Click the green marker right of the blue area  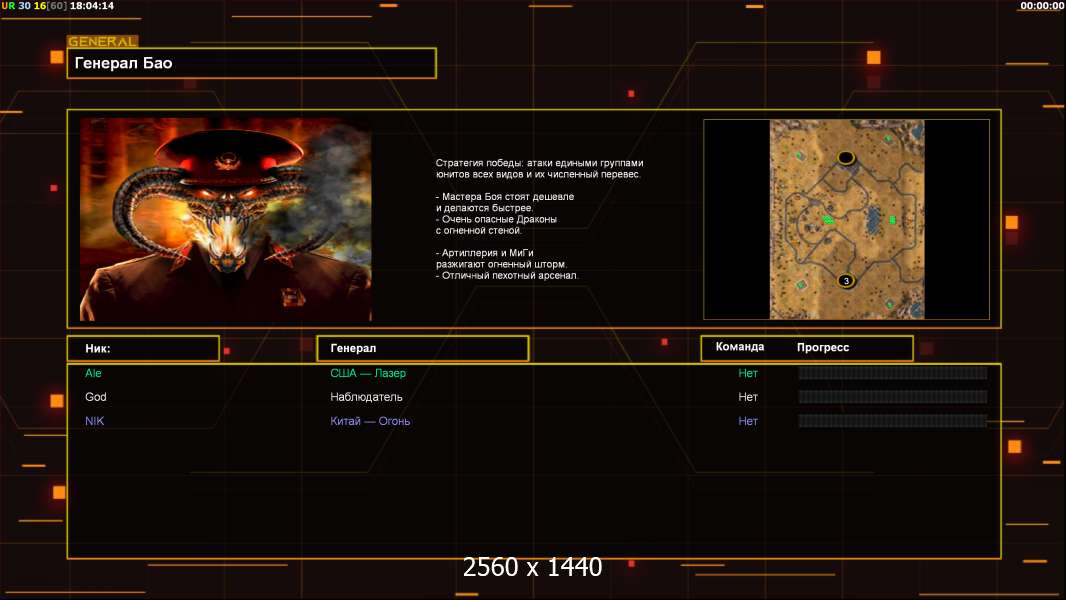(x=892, y=219)
